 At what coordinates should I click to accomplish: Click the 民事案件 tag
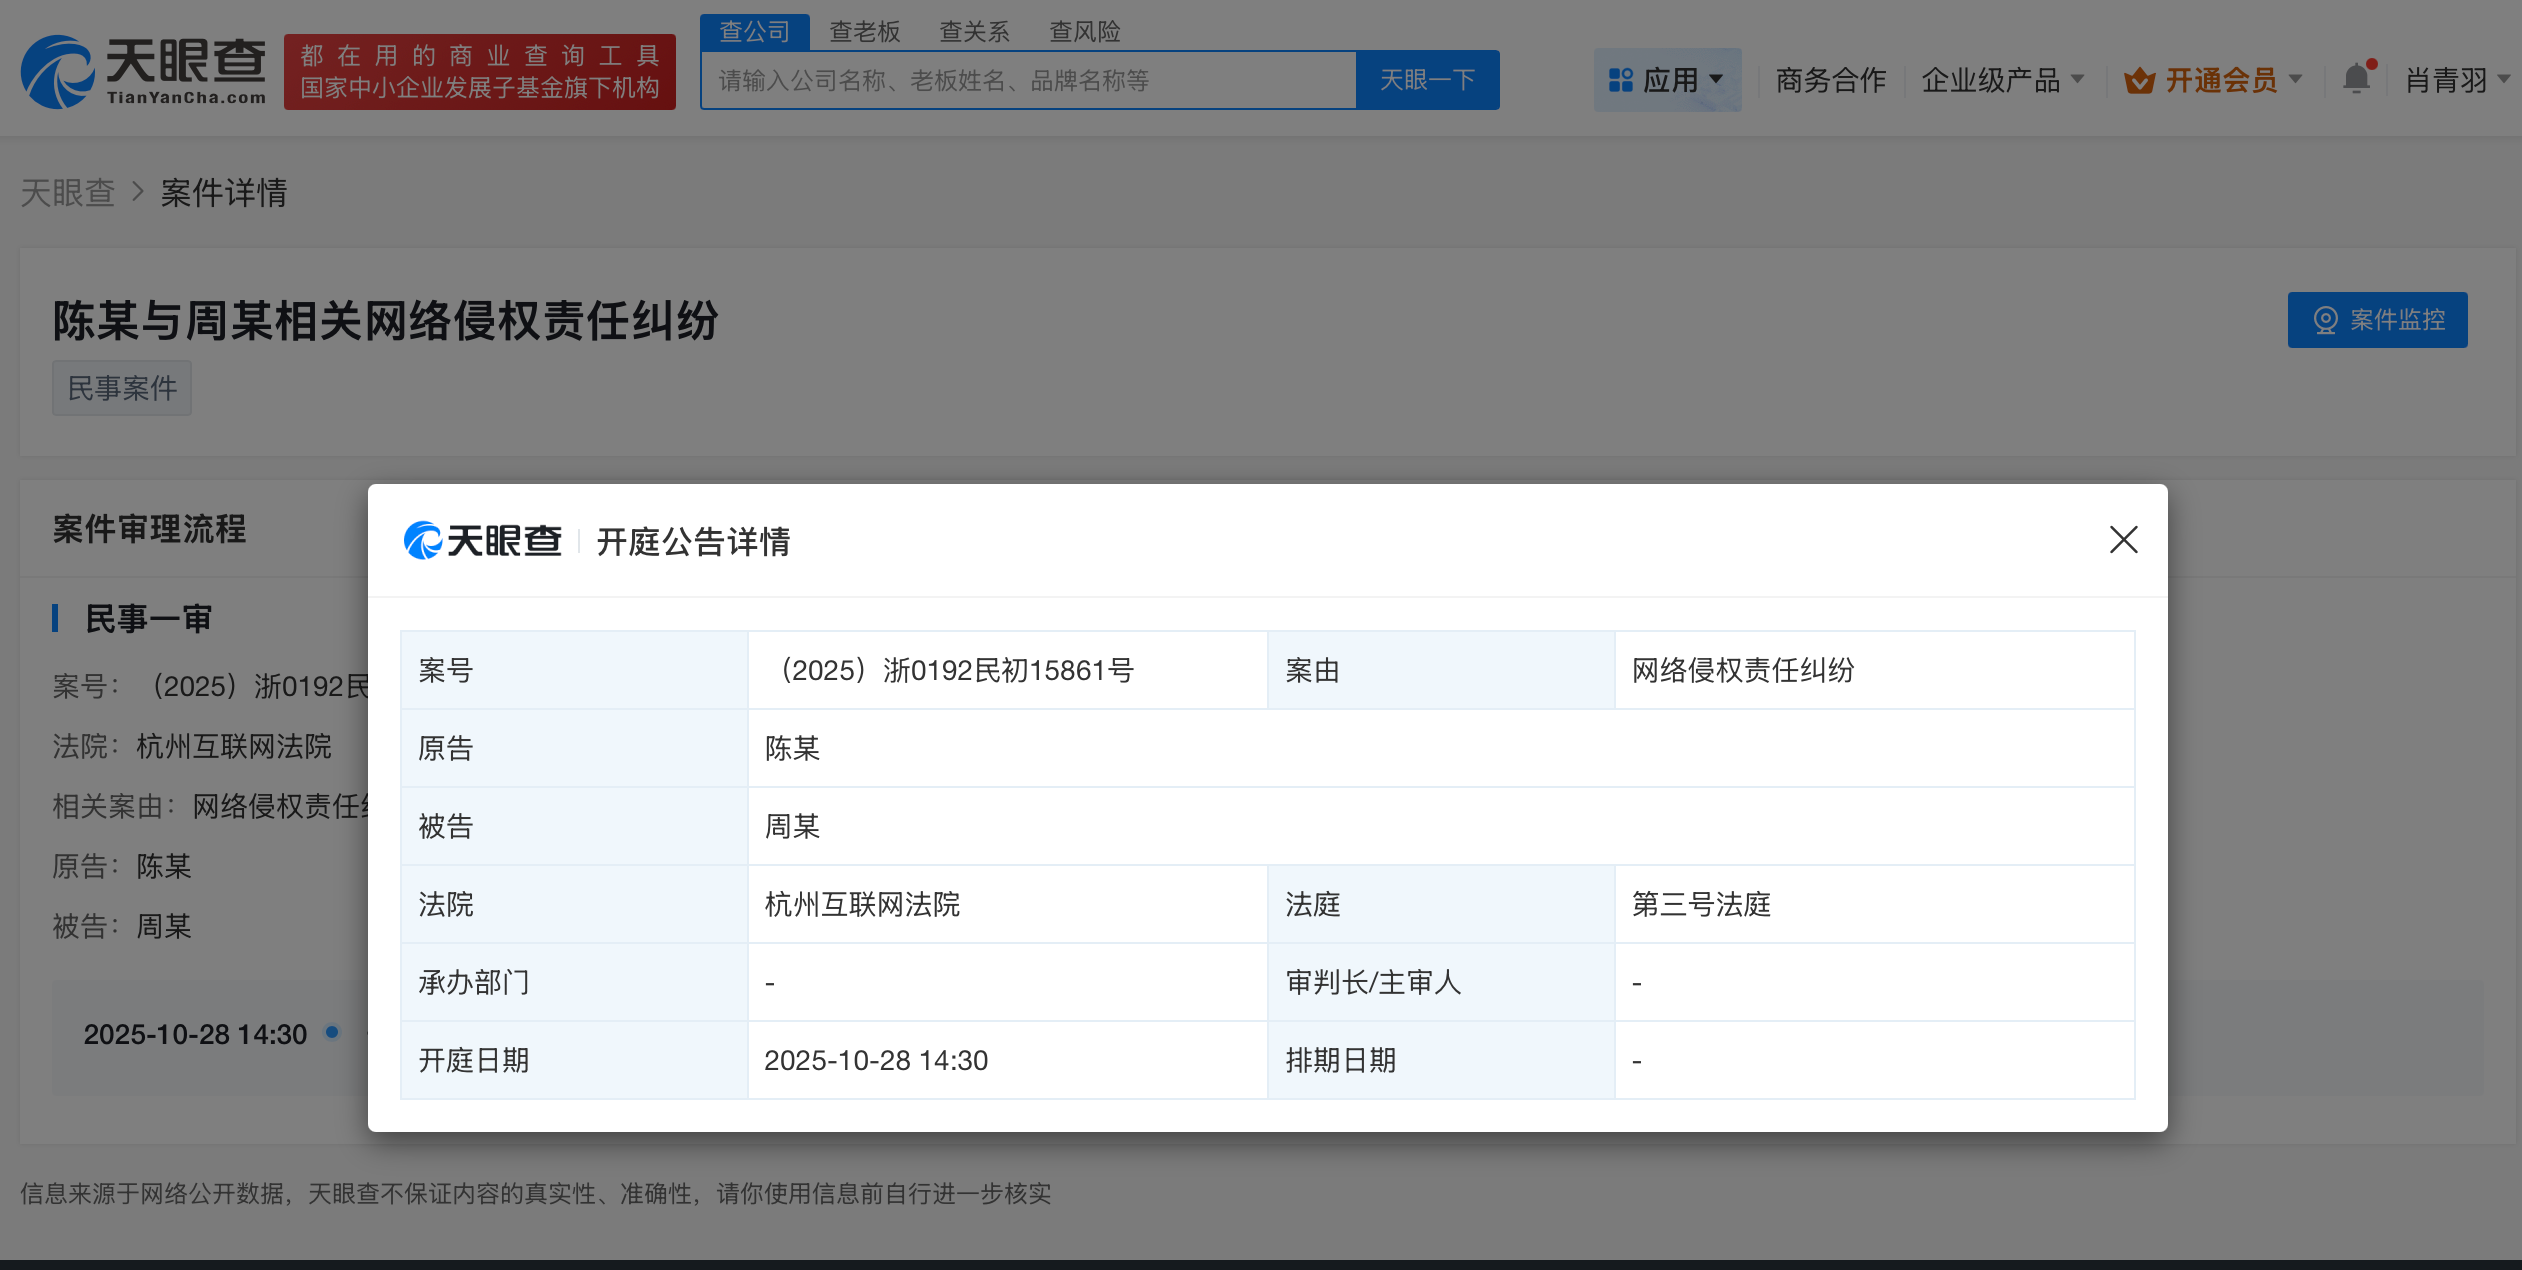click(x=121, y=388)
